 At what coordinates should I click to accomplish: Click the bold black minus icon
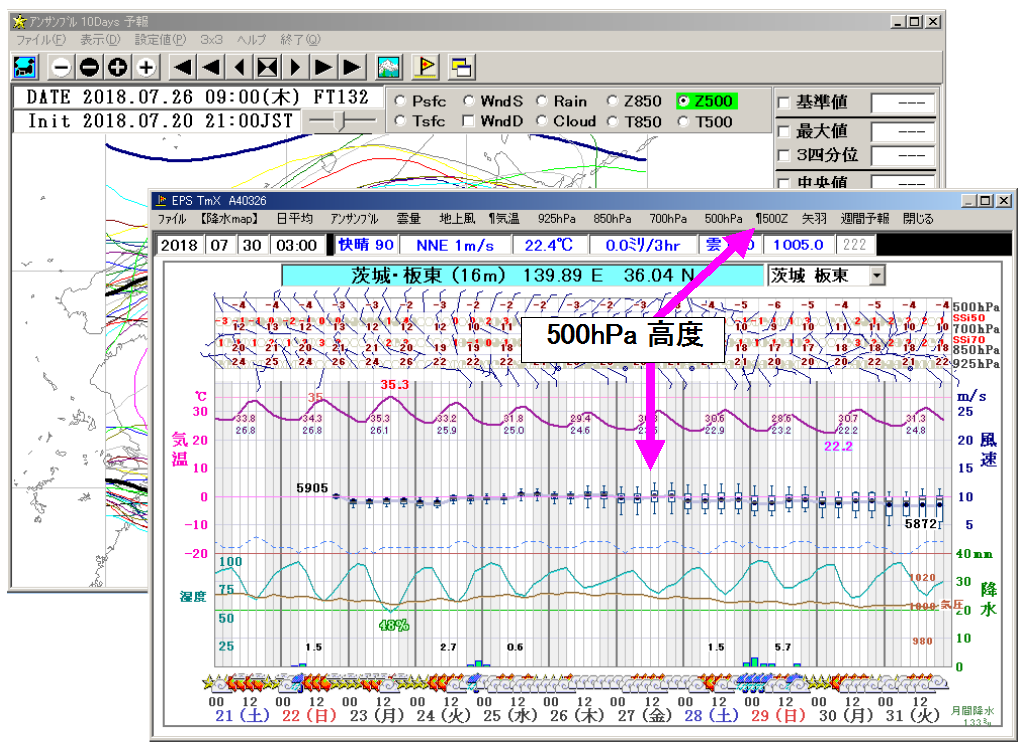coord(89,67)
